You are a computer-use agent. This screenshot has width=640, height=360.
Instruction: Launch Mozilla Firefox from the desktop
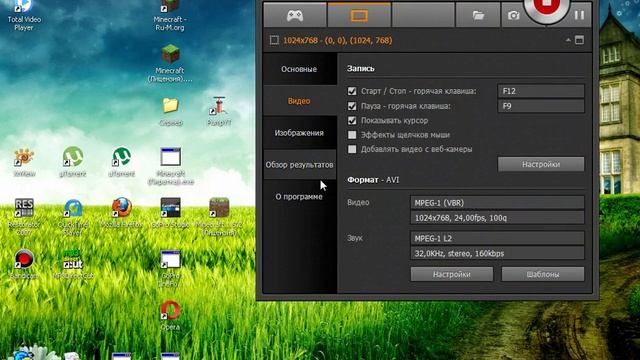click(x=122, y=213)
